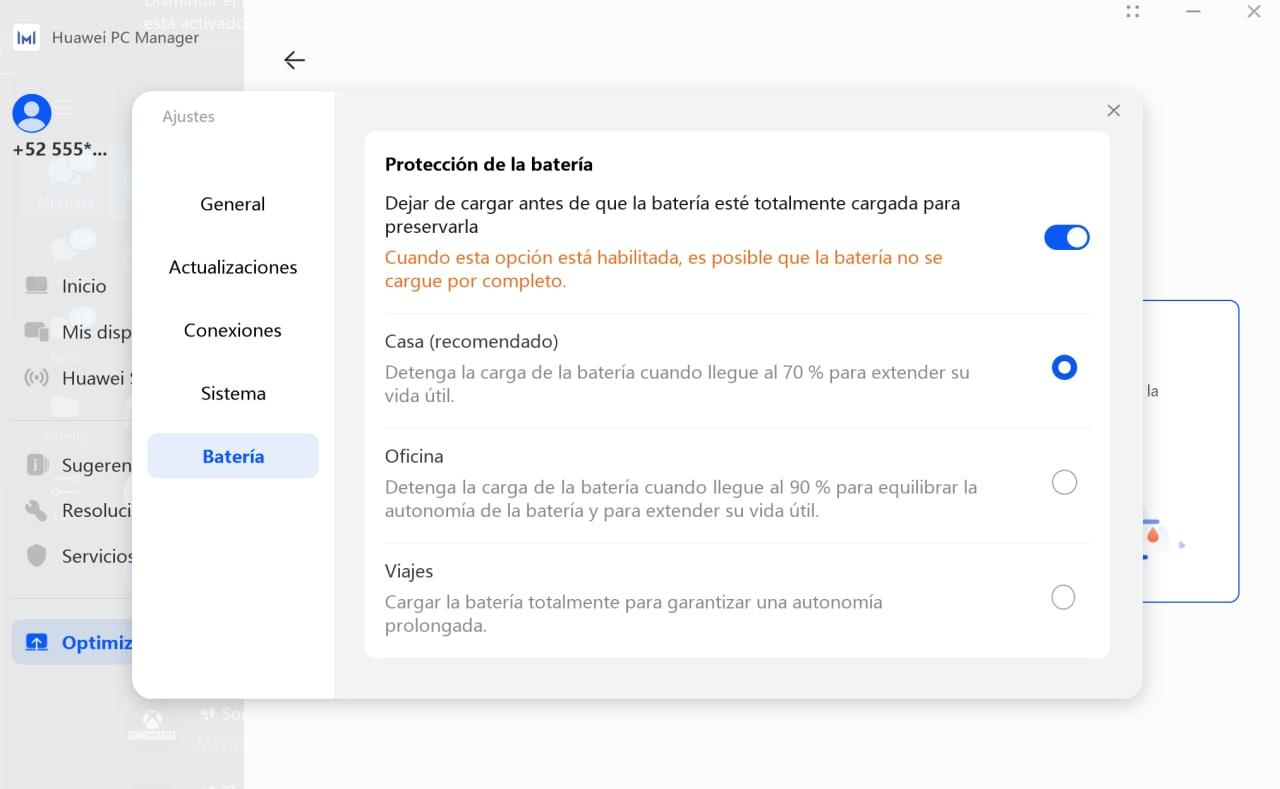This screenshot has height=789, width=1280.
Task: Disable the battery protection toggle switch
Action: 1066,238
